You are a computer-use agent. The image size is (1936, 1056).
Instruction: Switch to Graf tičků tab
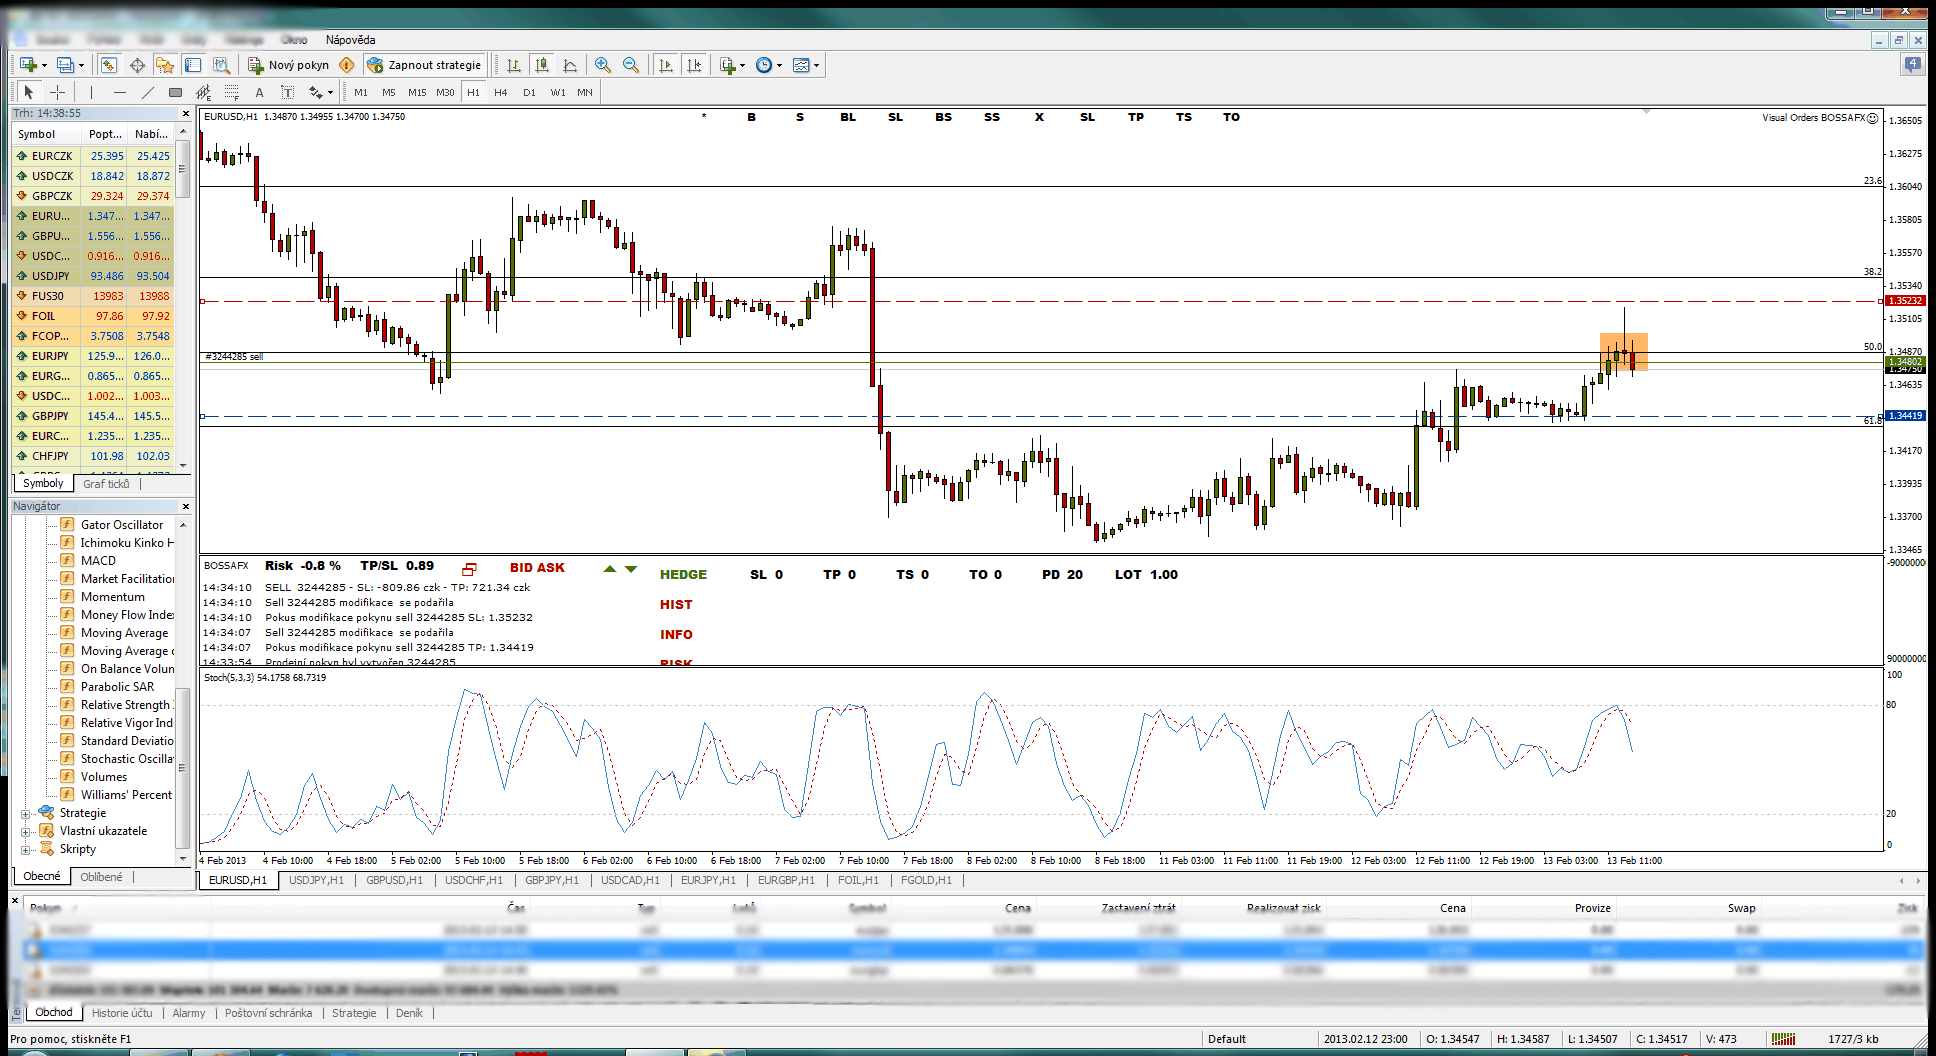[x=106, y=484]
